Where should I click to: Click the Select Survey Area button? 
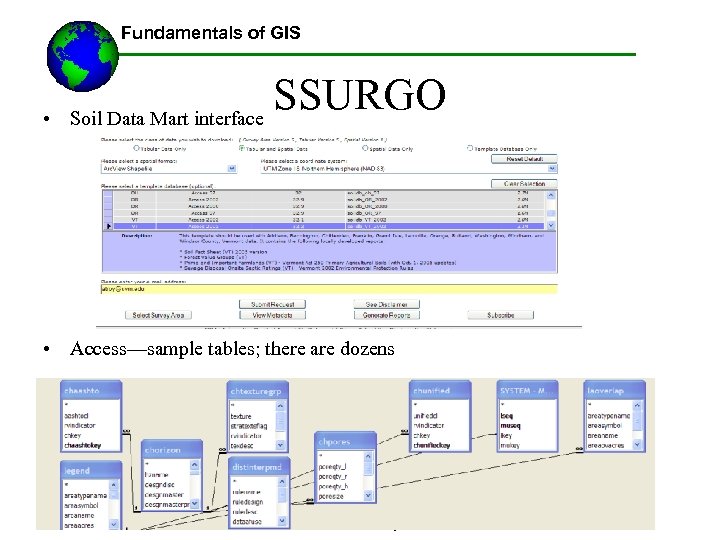[x=158, y=315]
